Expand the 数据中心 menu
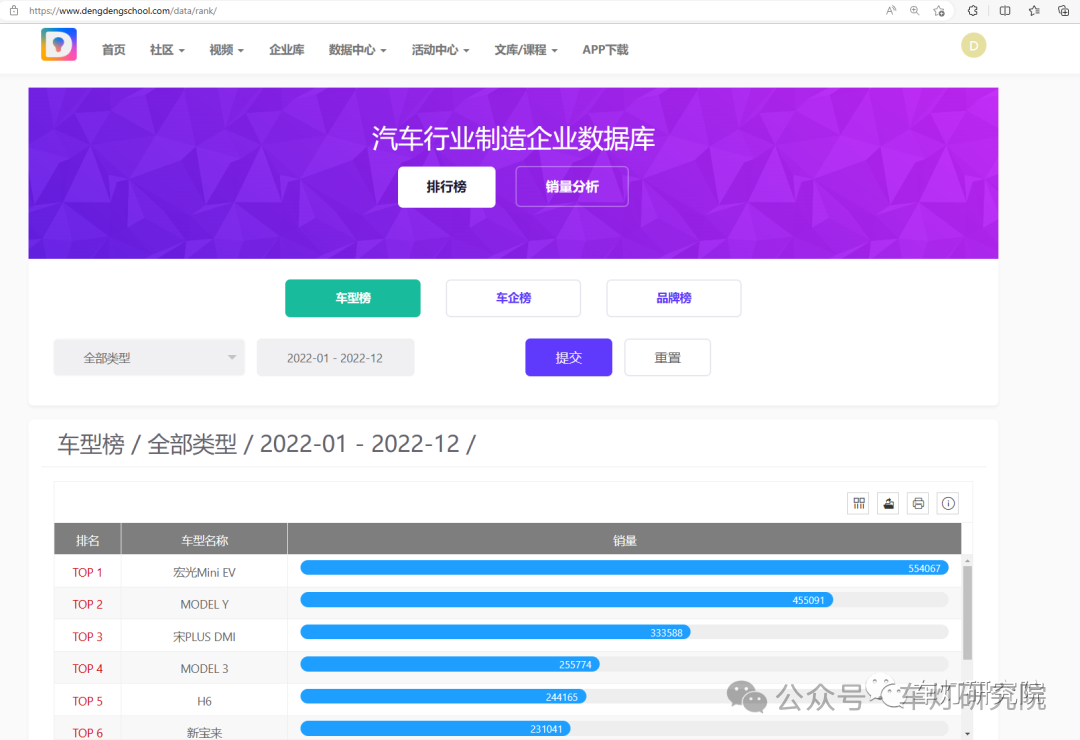 [x=357, y=50]
